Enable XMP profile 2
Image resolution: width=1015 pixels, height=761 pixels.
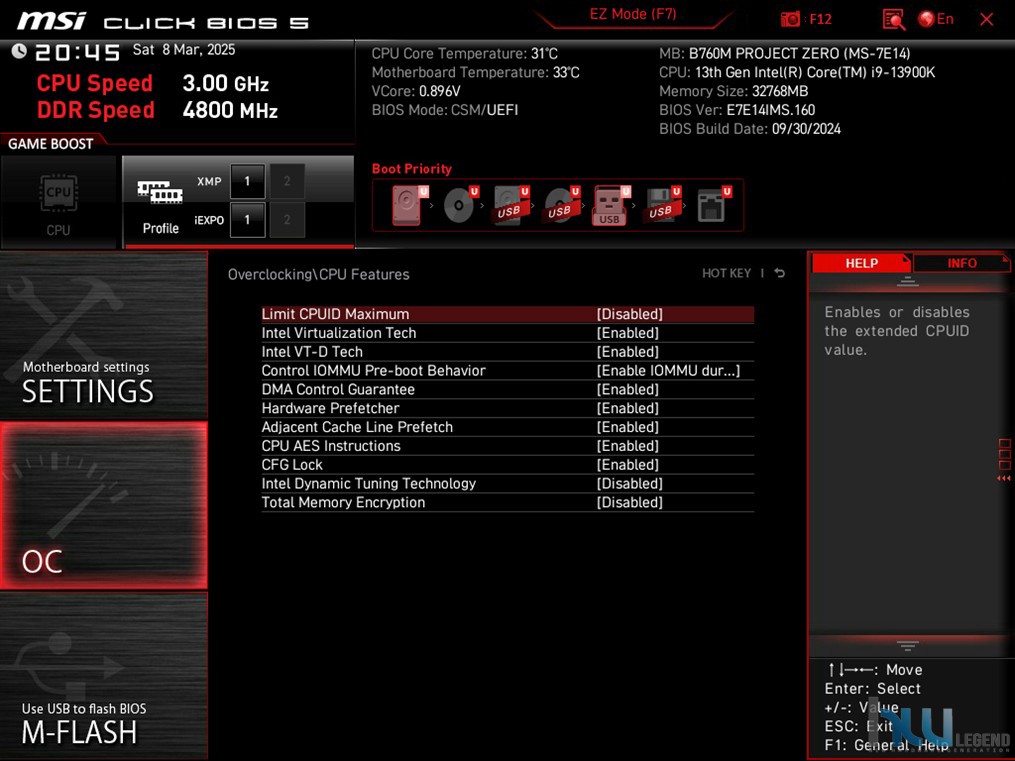coord(287,181)
